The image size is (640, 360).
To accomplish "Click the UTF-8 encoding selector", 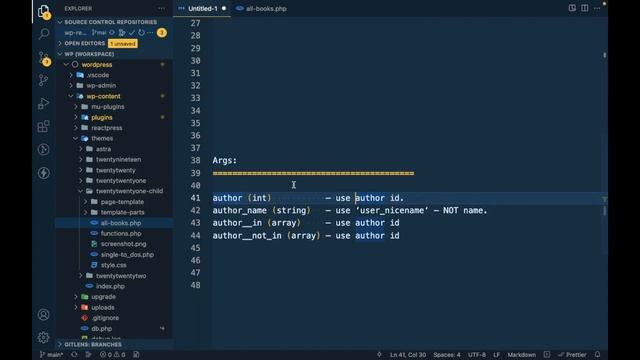I will tap(477, 355).
